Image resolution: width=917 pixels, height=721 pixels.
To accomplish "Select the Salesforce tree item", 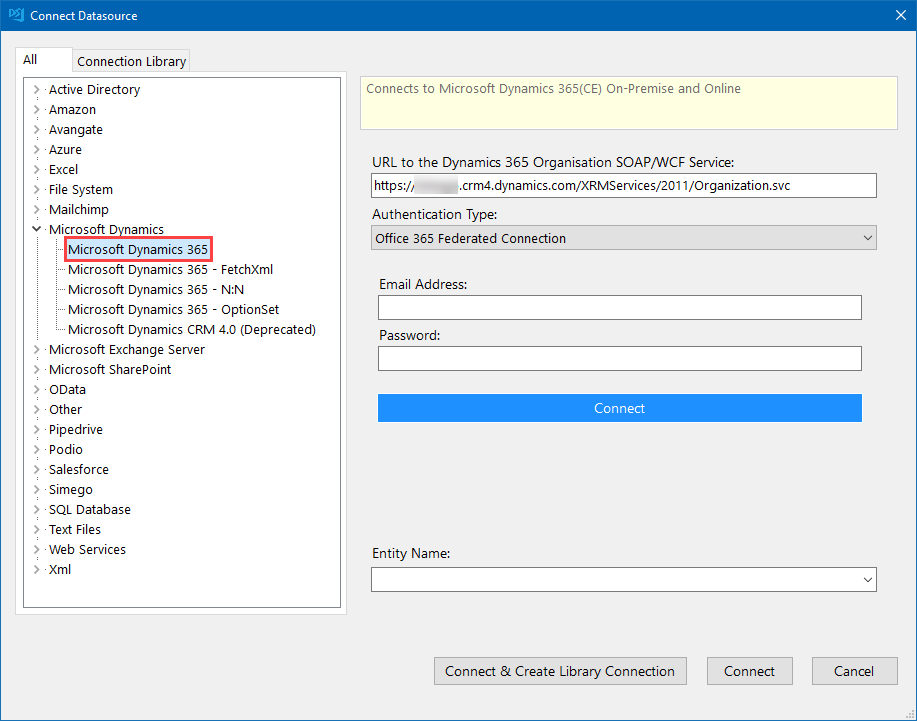I will click(x=78, y=470).
